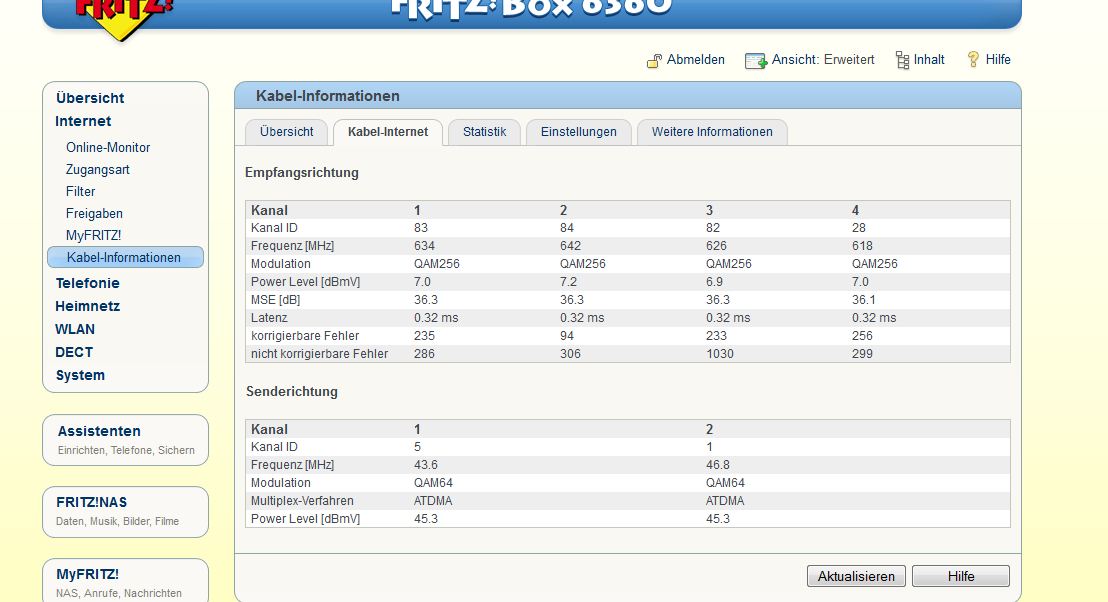Click the Inhalt sitemap icon
The width and height of the screenshot is (1108, 602).
coord(902,60)
